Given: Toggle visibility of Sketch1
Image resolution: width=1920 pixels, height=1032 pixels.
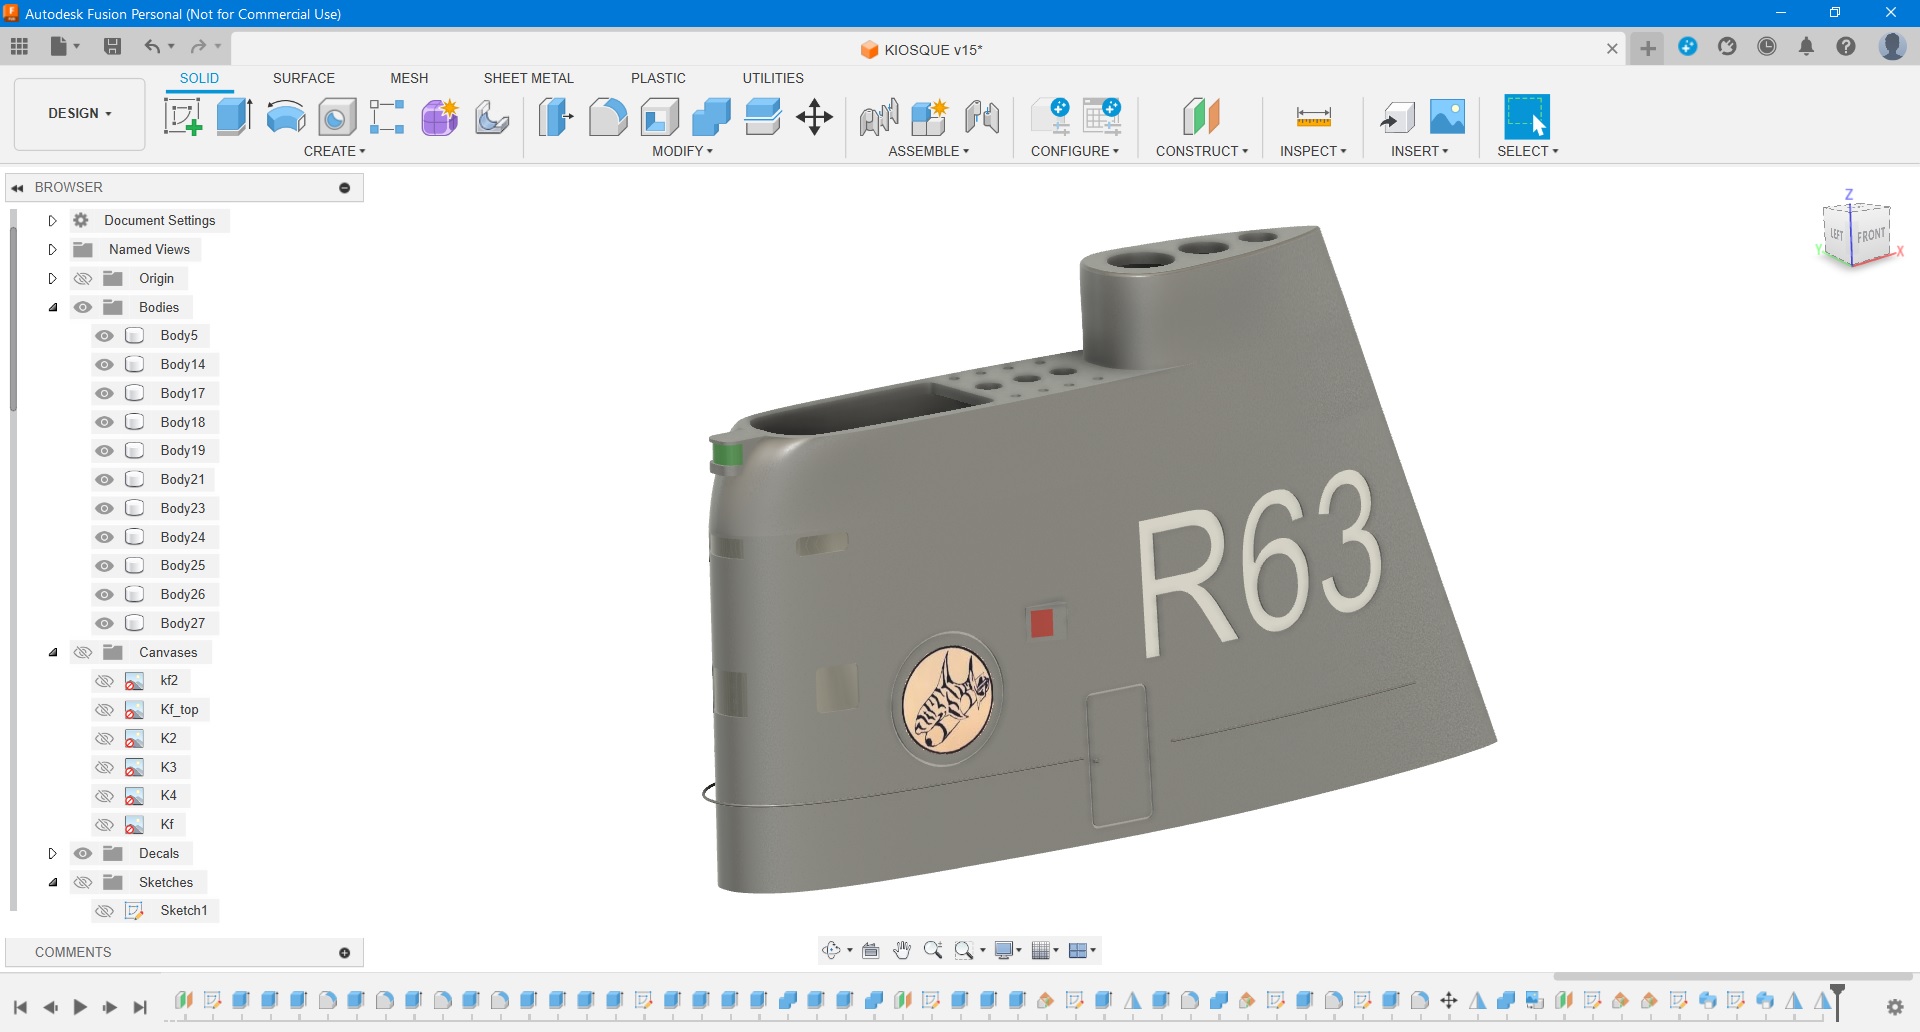Looking at the screenshot, I should (104, 911).
